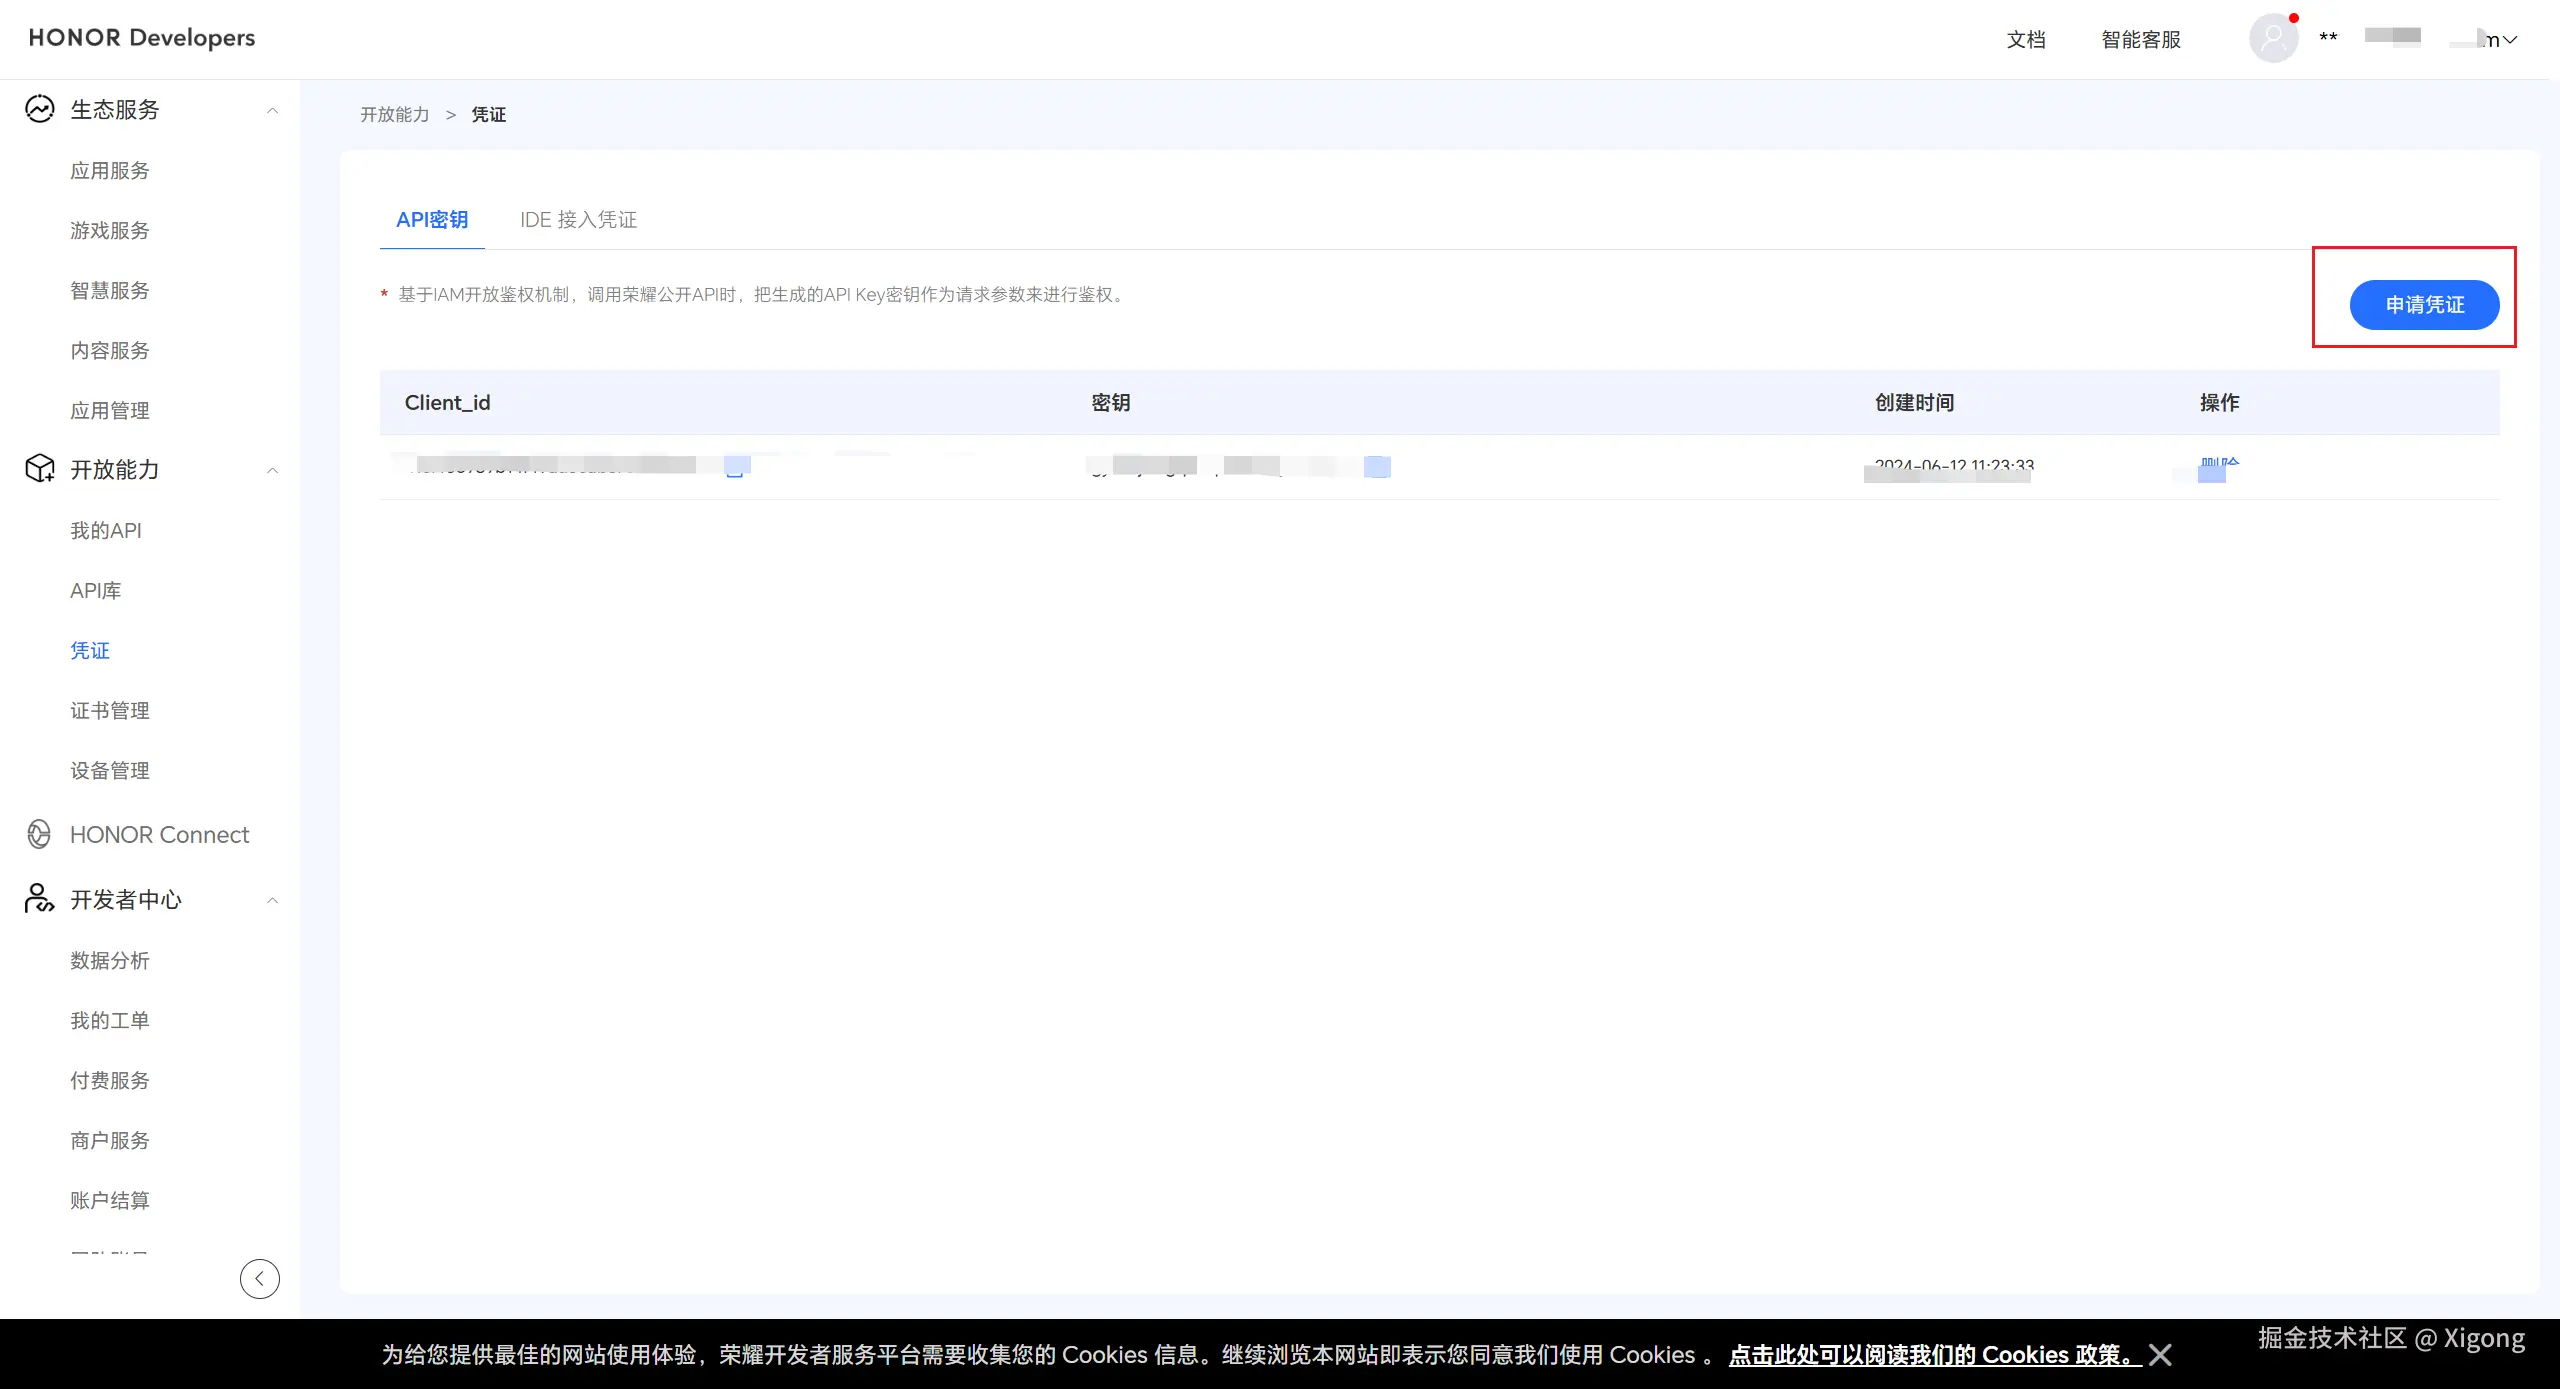Collapse sidebar with the circular arrow button
The width and height of the screenshot is (2560, 1389).
click(x=260, y=1278)
